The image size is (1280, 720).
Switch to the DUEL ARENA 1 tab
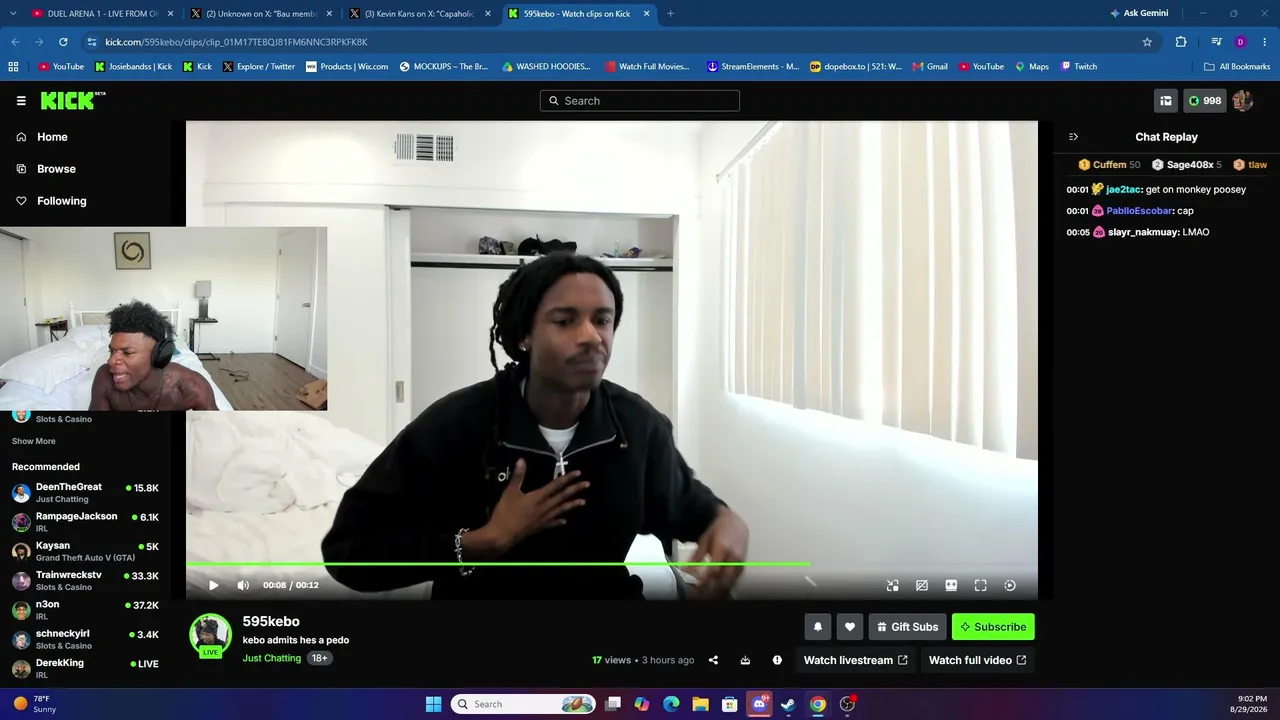click(103, 14)
